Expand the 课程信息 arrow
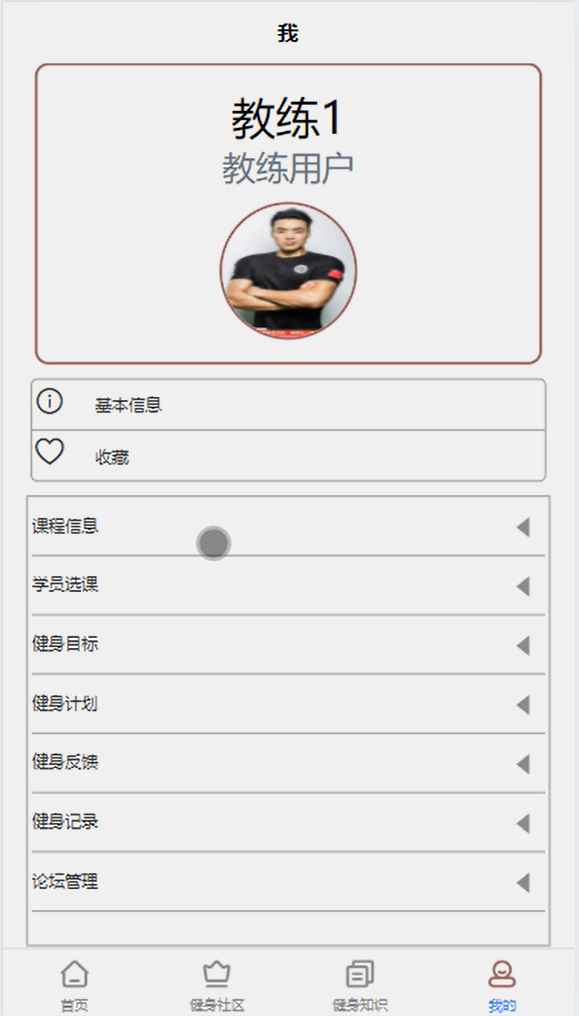 (523, 527)
